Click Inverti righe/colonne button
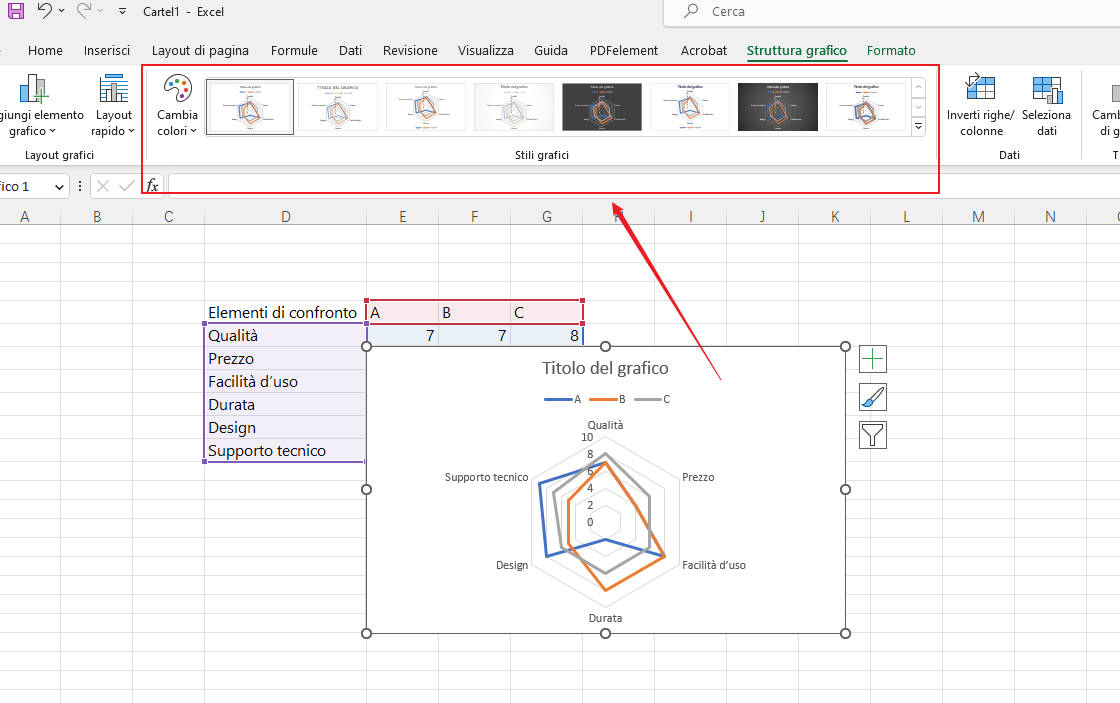 click(980, 106)
